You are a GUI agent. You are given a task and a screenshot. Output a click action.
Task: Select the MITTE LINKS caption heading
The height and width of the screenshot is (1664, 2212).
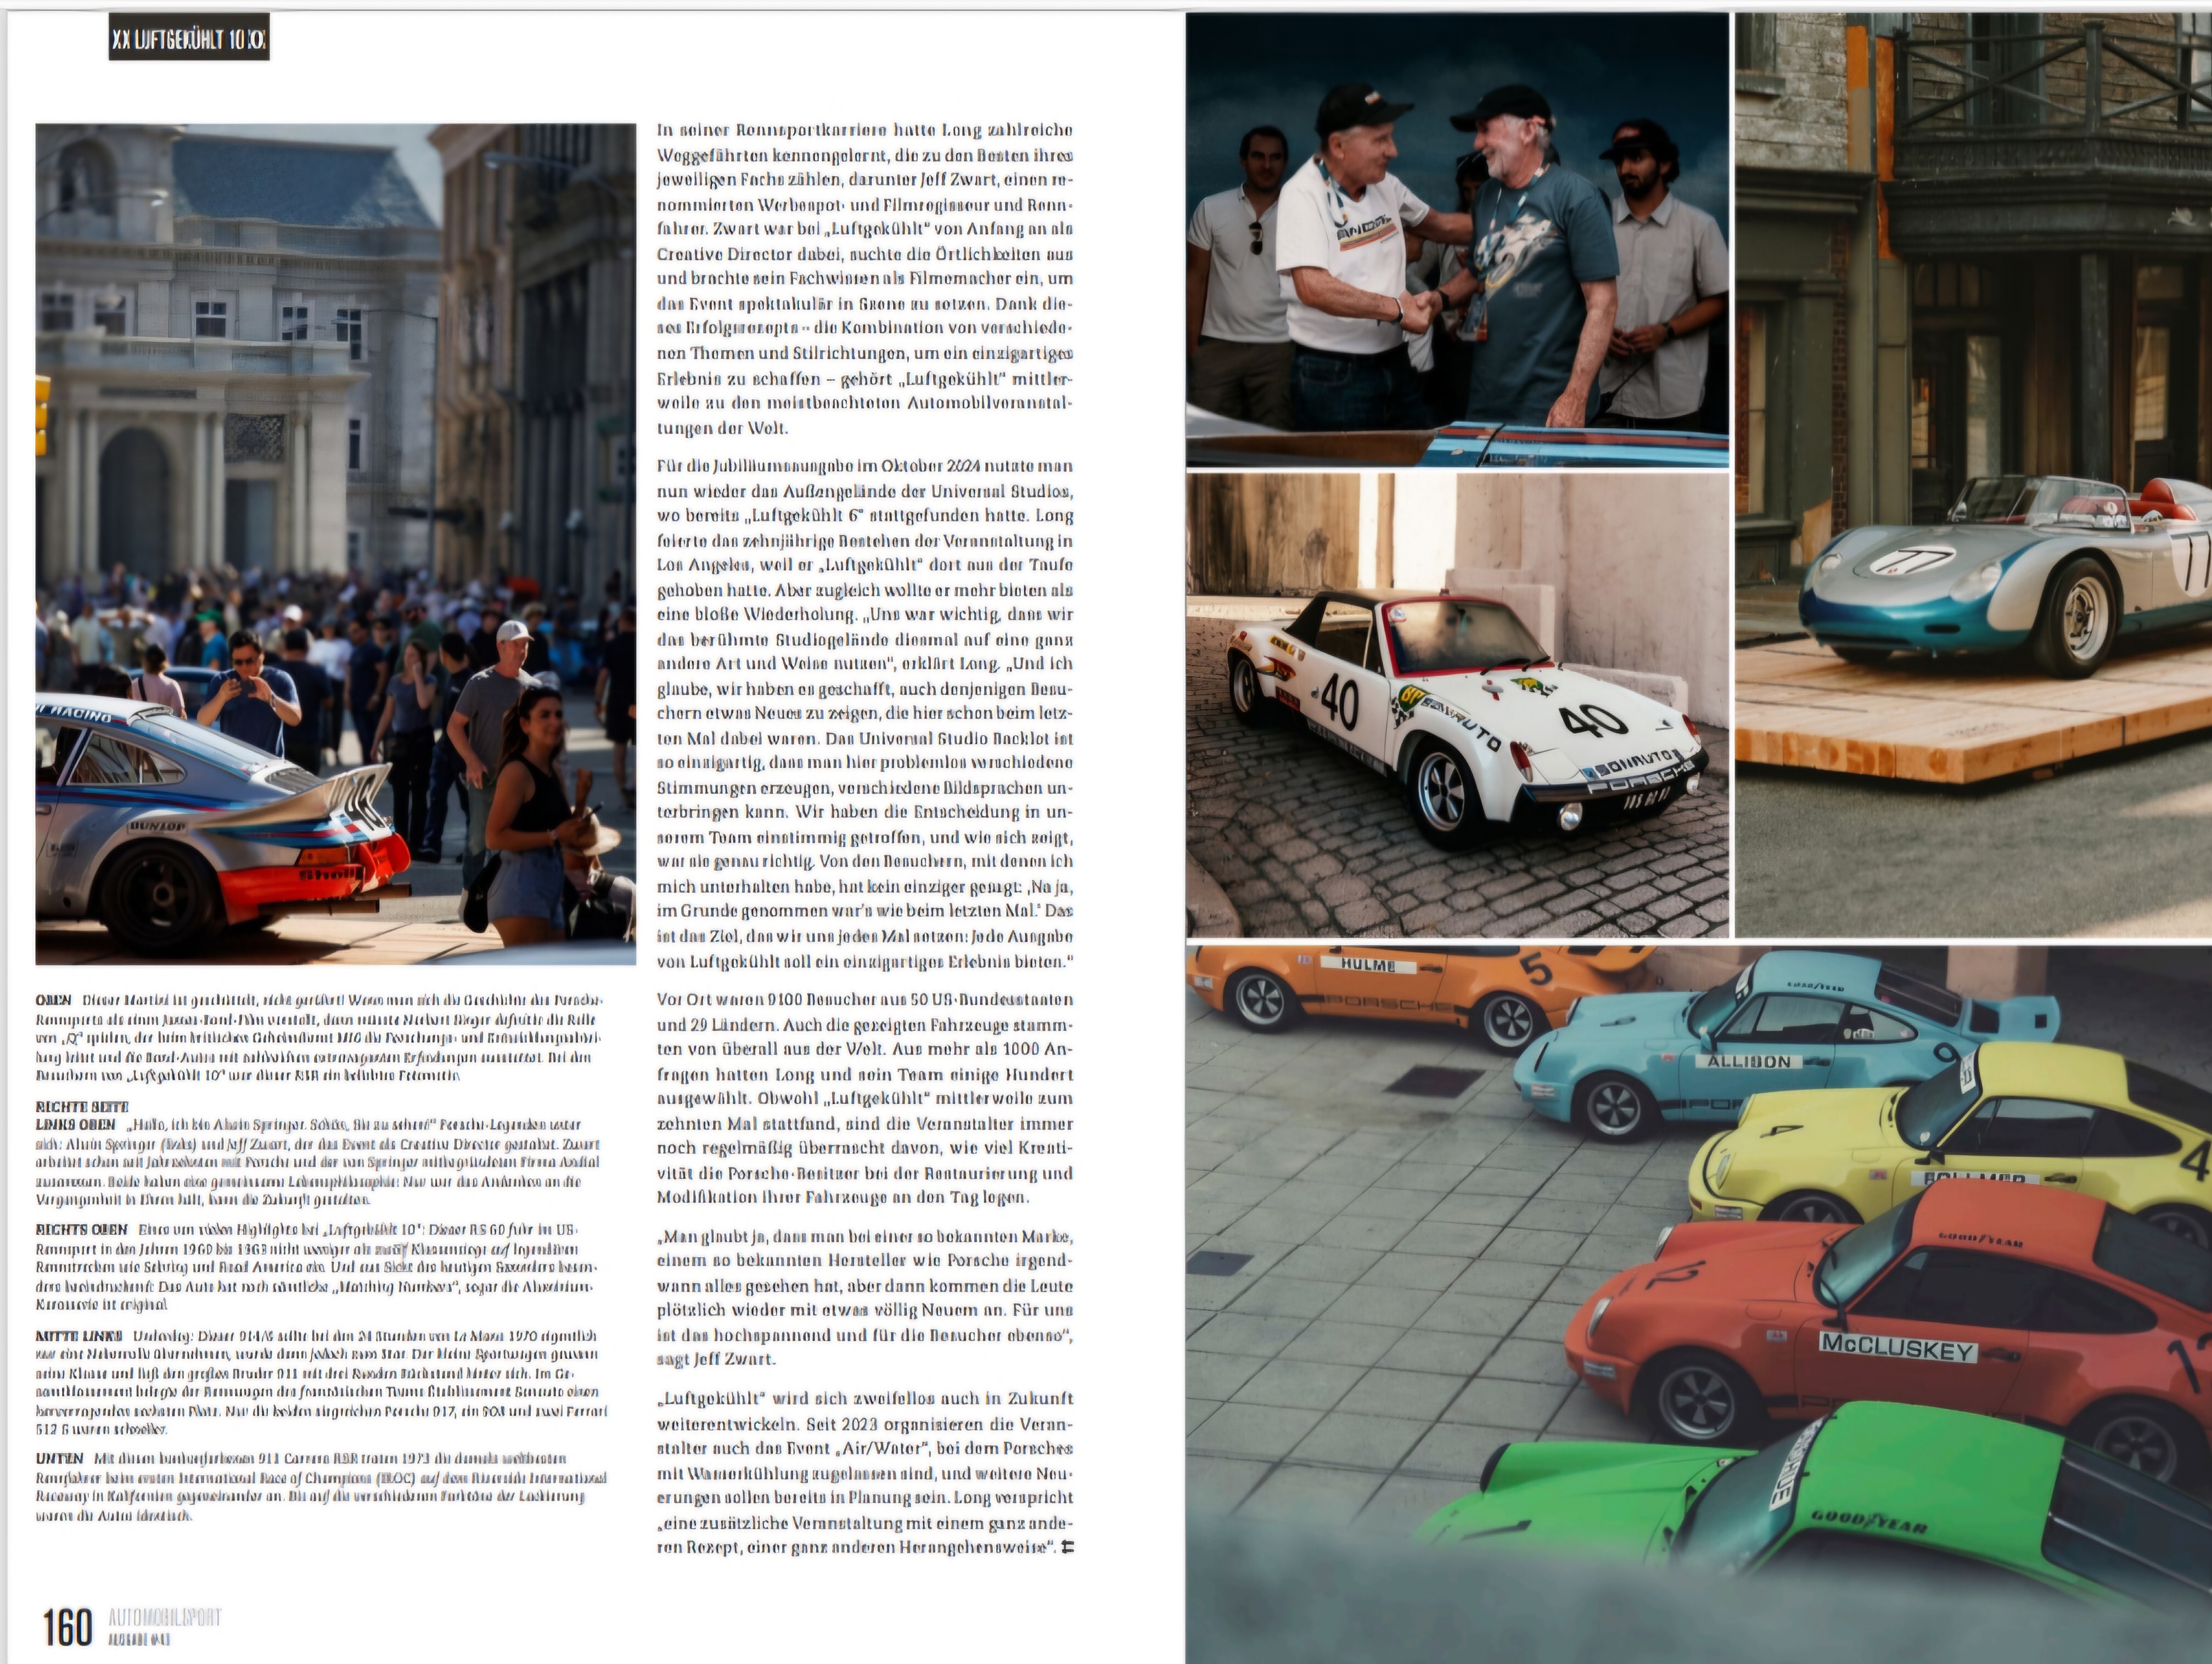point(79,1336)
